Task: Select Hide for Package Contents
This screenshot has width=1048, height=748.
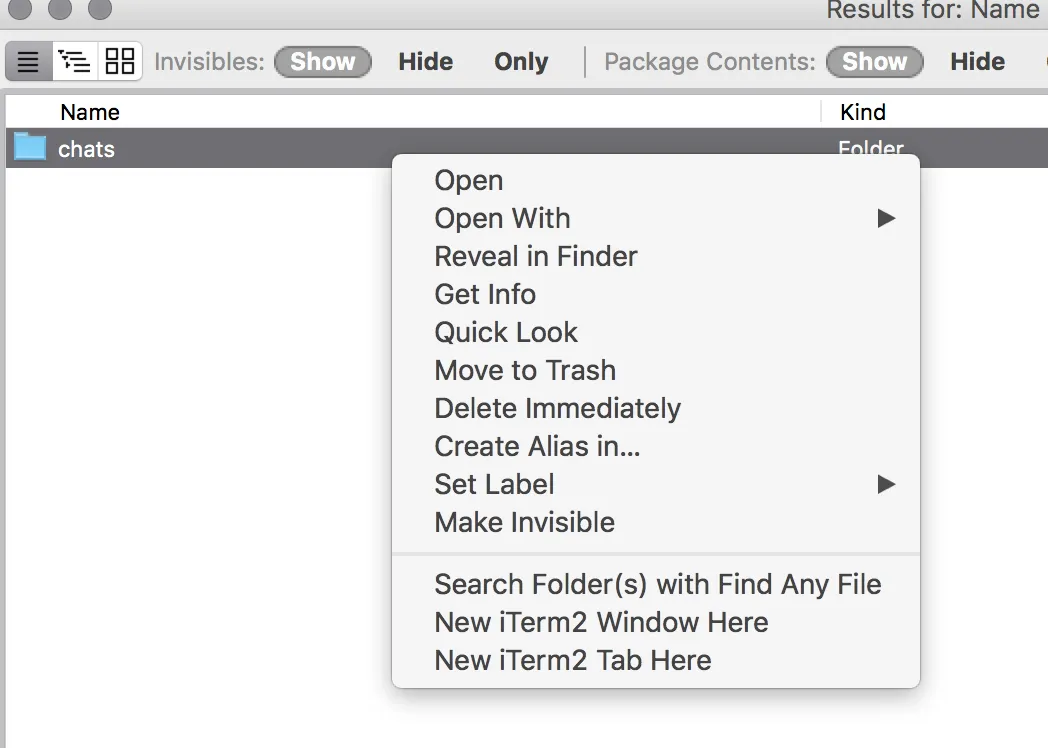Action: [977, 62]
